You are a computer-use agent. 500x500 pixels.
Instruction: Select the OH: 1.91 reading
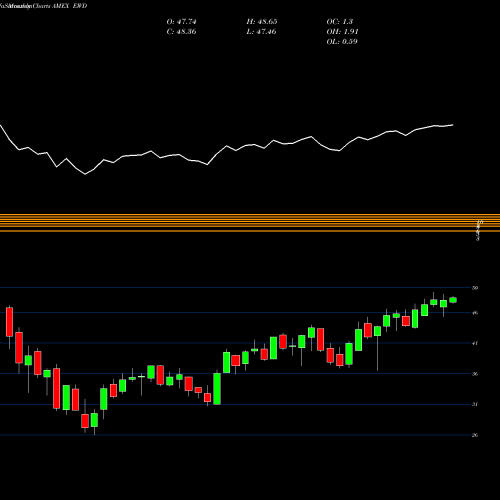[x=342, y=32]
